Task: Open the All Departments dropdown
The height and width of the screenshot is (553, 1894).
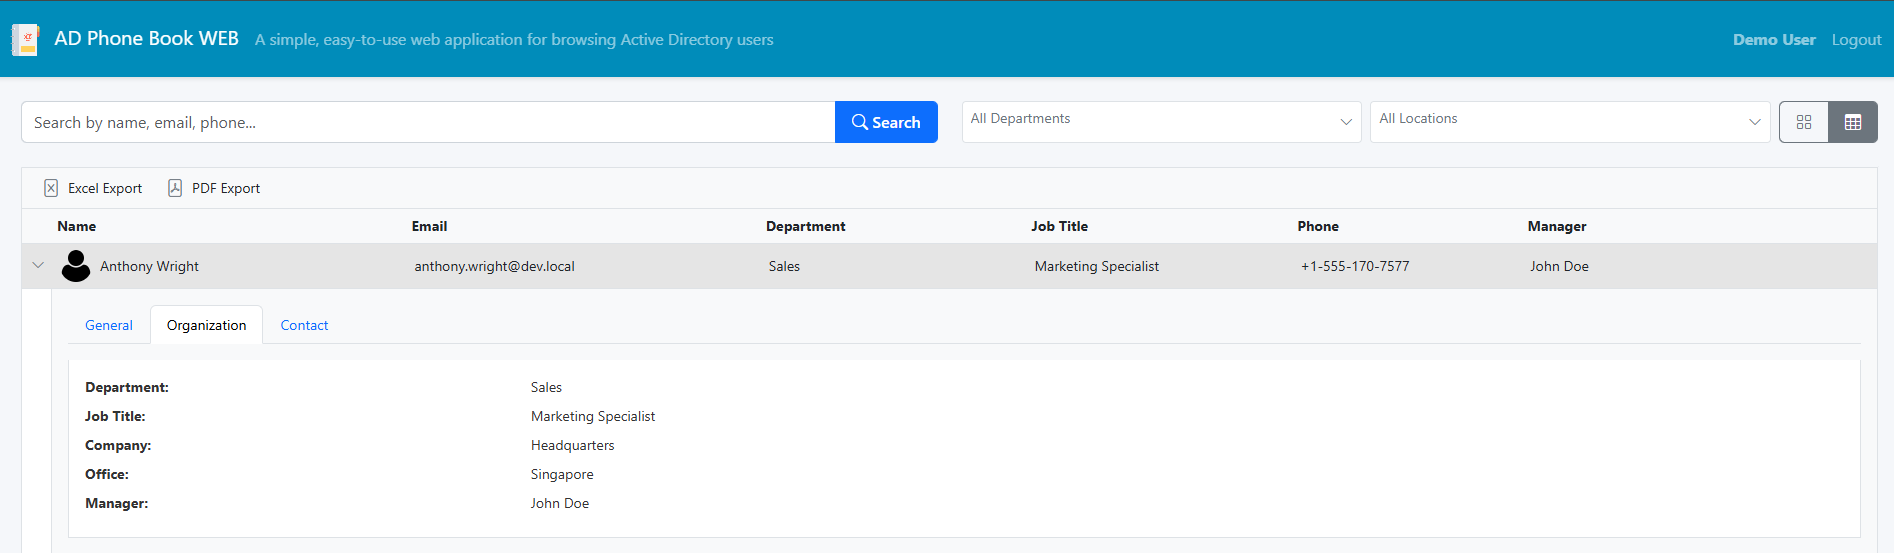Action: pyautogui.click(x=1161, y=122)
